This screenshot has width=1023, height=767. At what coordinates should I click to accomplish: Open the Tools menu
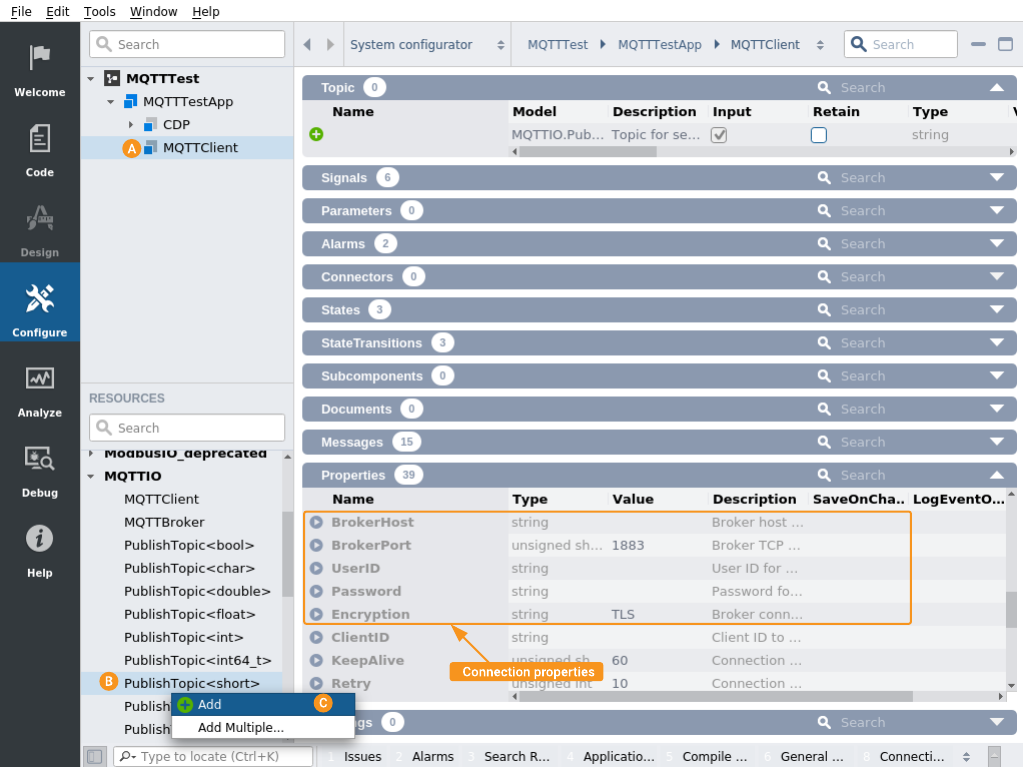pyautogui.click(x=99, y=11)
